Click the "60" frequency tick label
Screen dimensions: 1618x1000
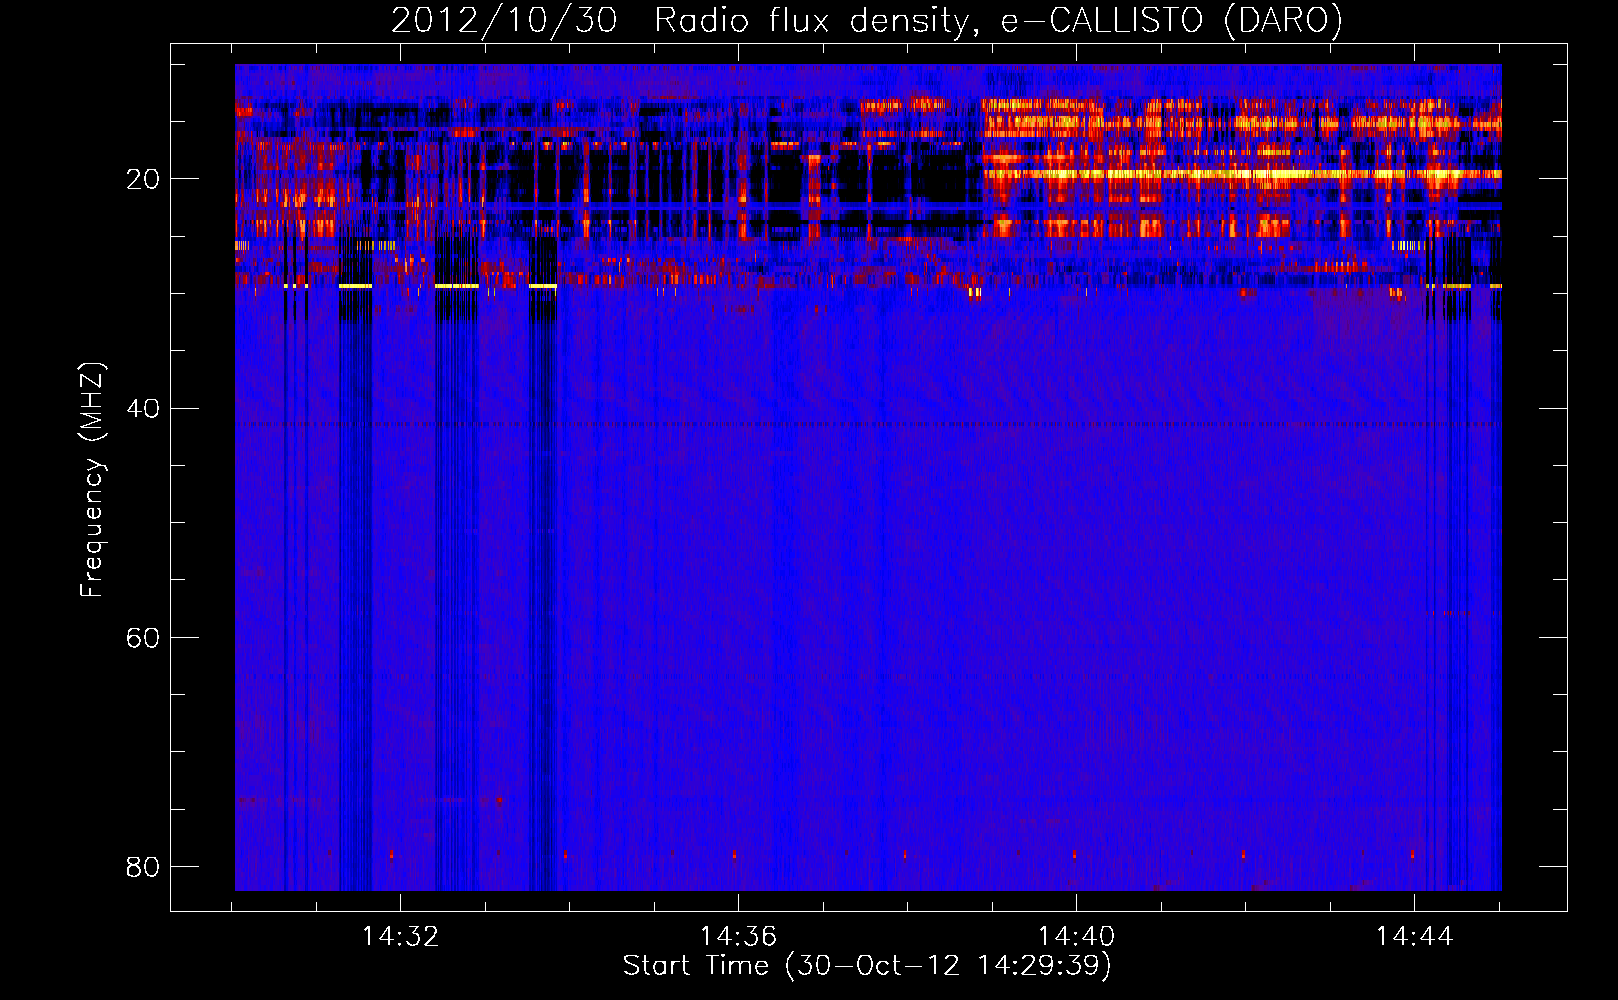tap(143, 638)
